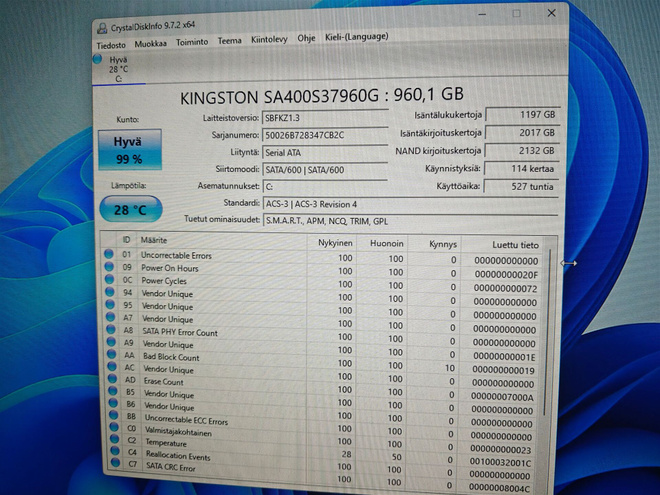The height and width of the screenshot is (495, 660).
Task: Select the Erase Count text
Action: click(164, 382)
